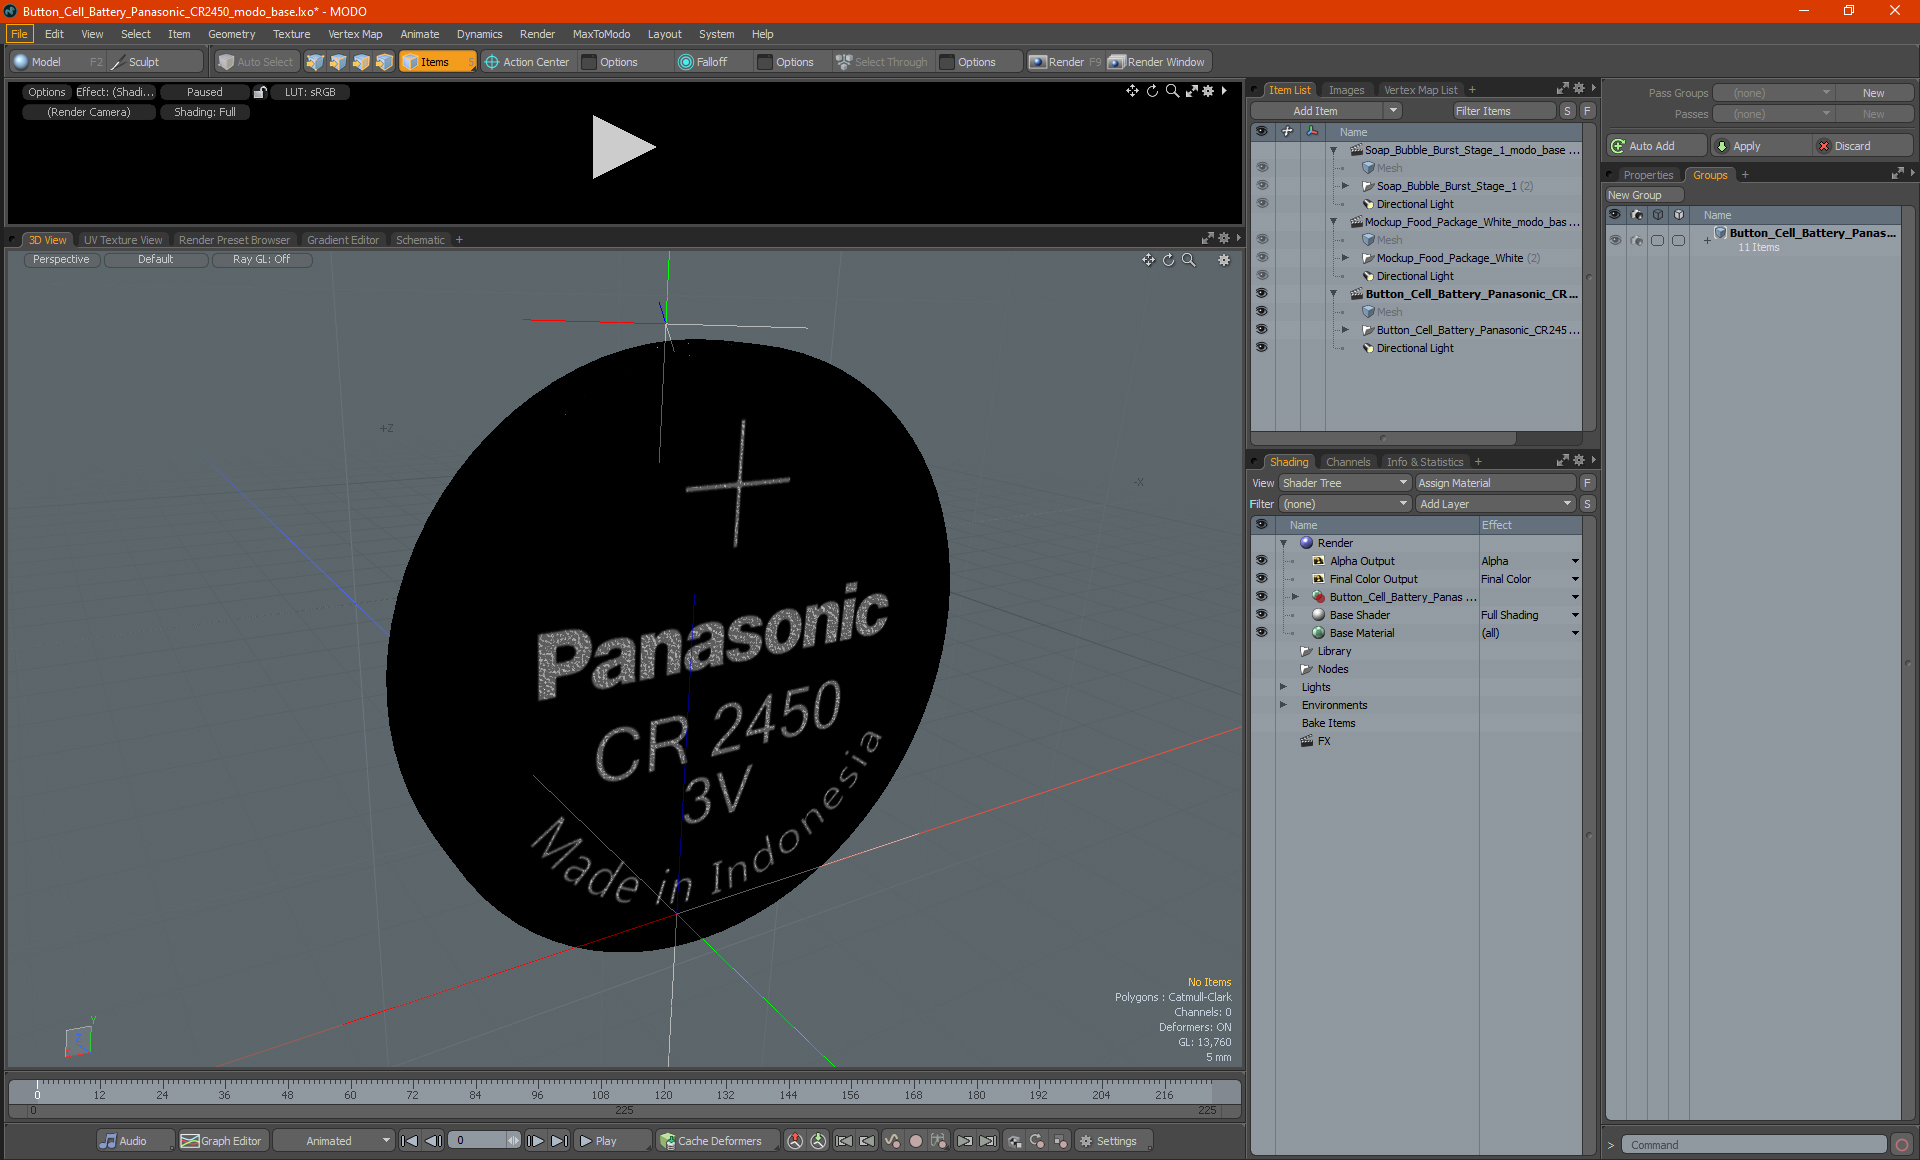Open the Animated keying dropdown

tap(334, 1141)
